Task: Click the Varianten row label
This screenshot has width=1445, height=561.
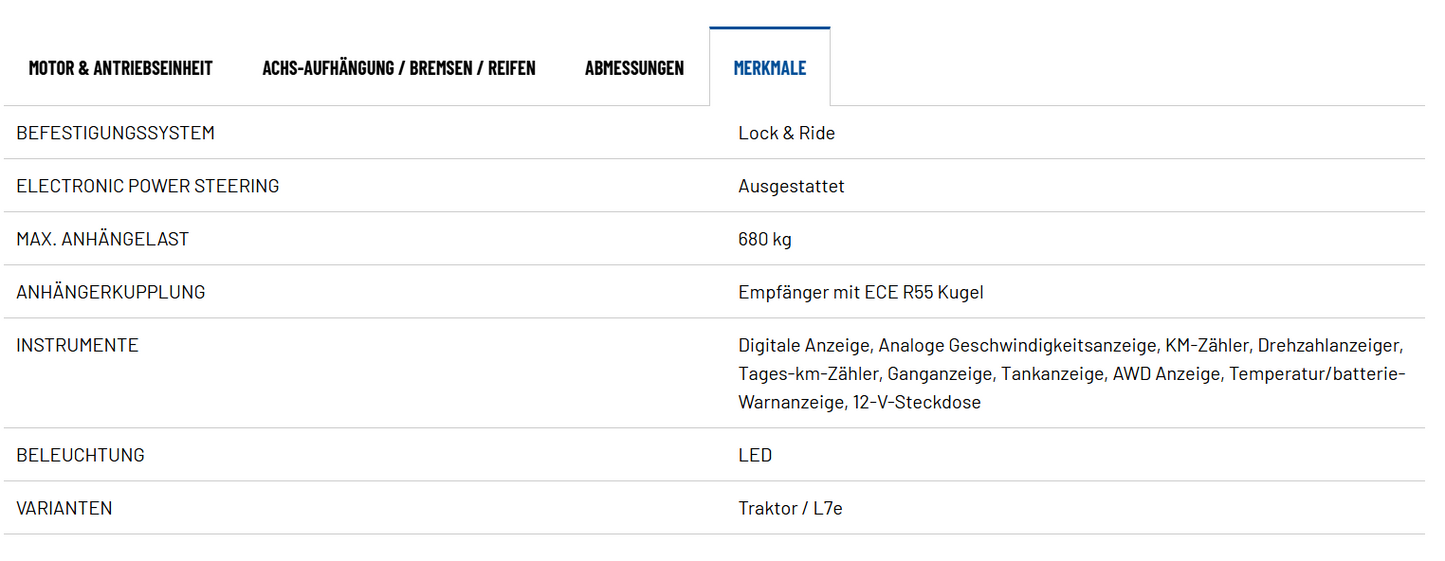Action: tap(64, 508)
